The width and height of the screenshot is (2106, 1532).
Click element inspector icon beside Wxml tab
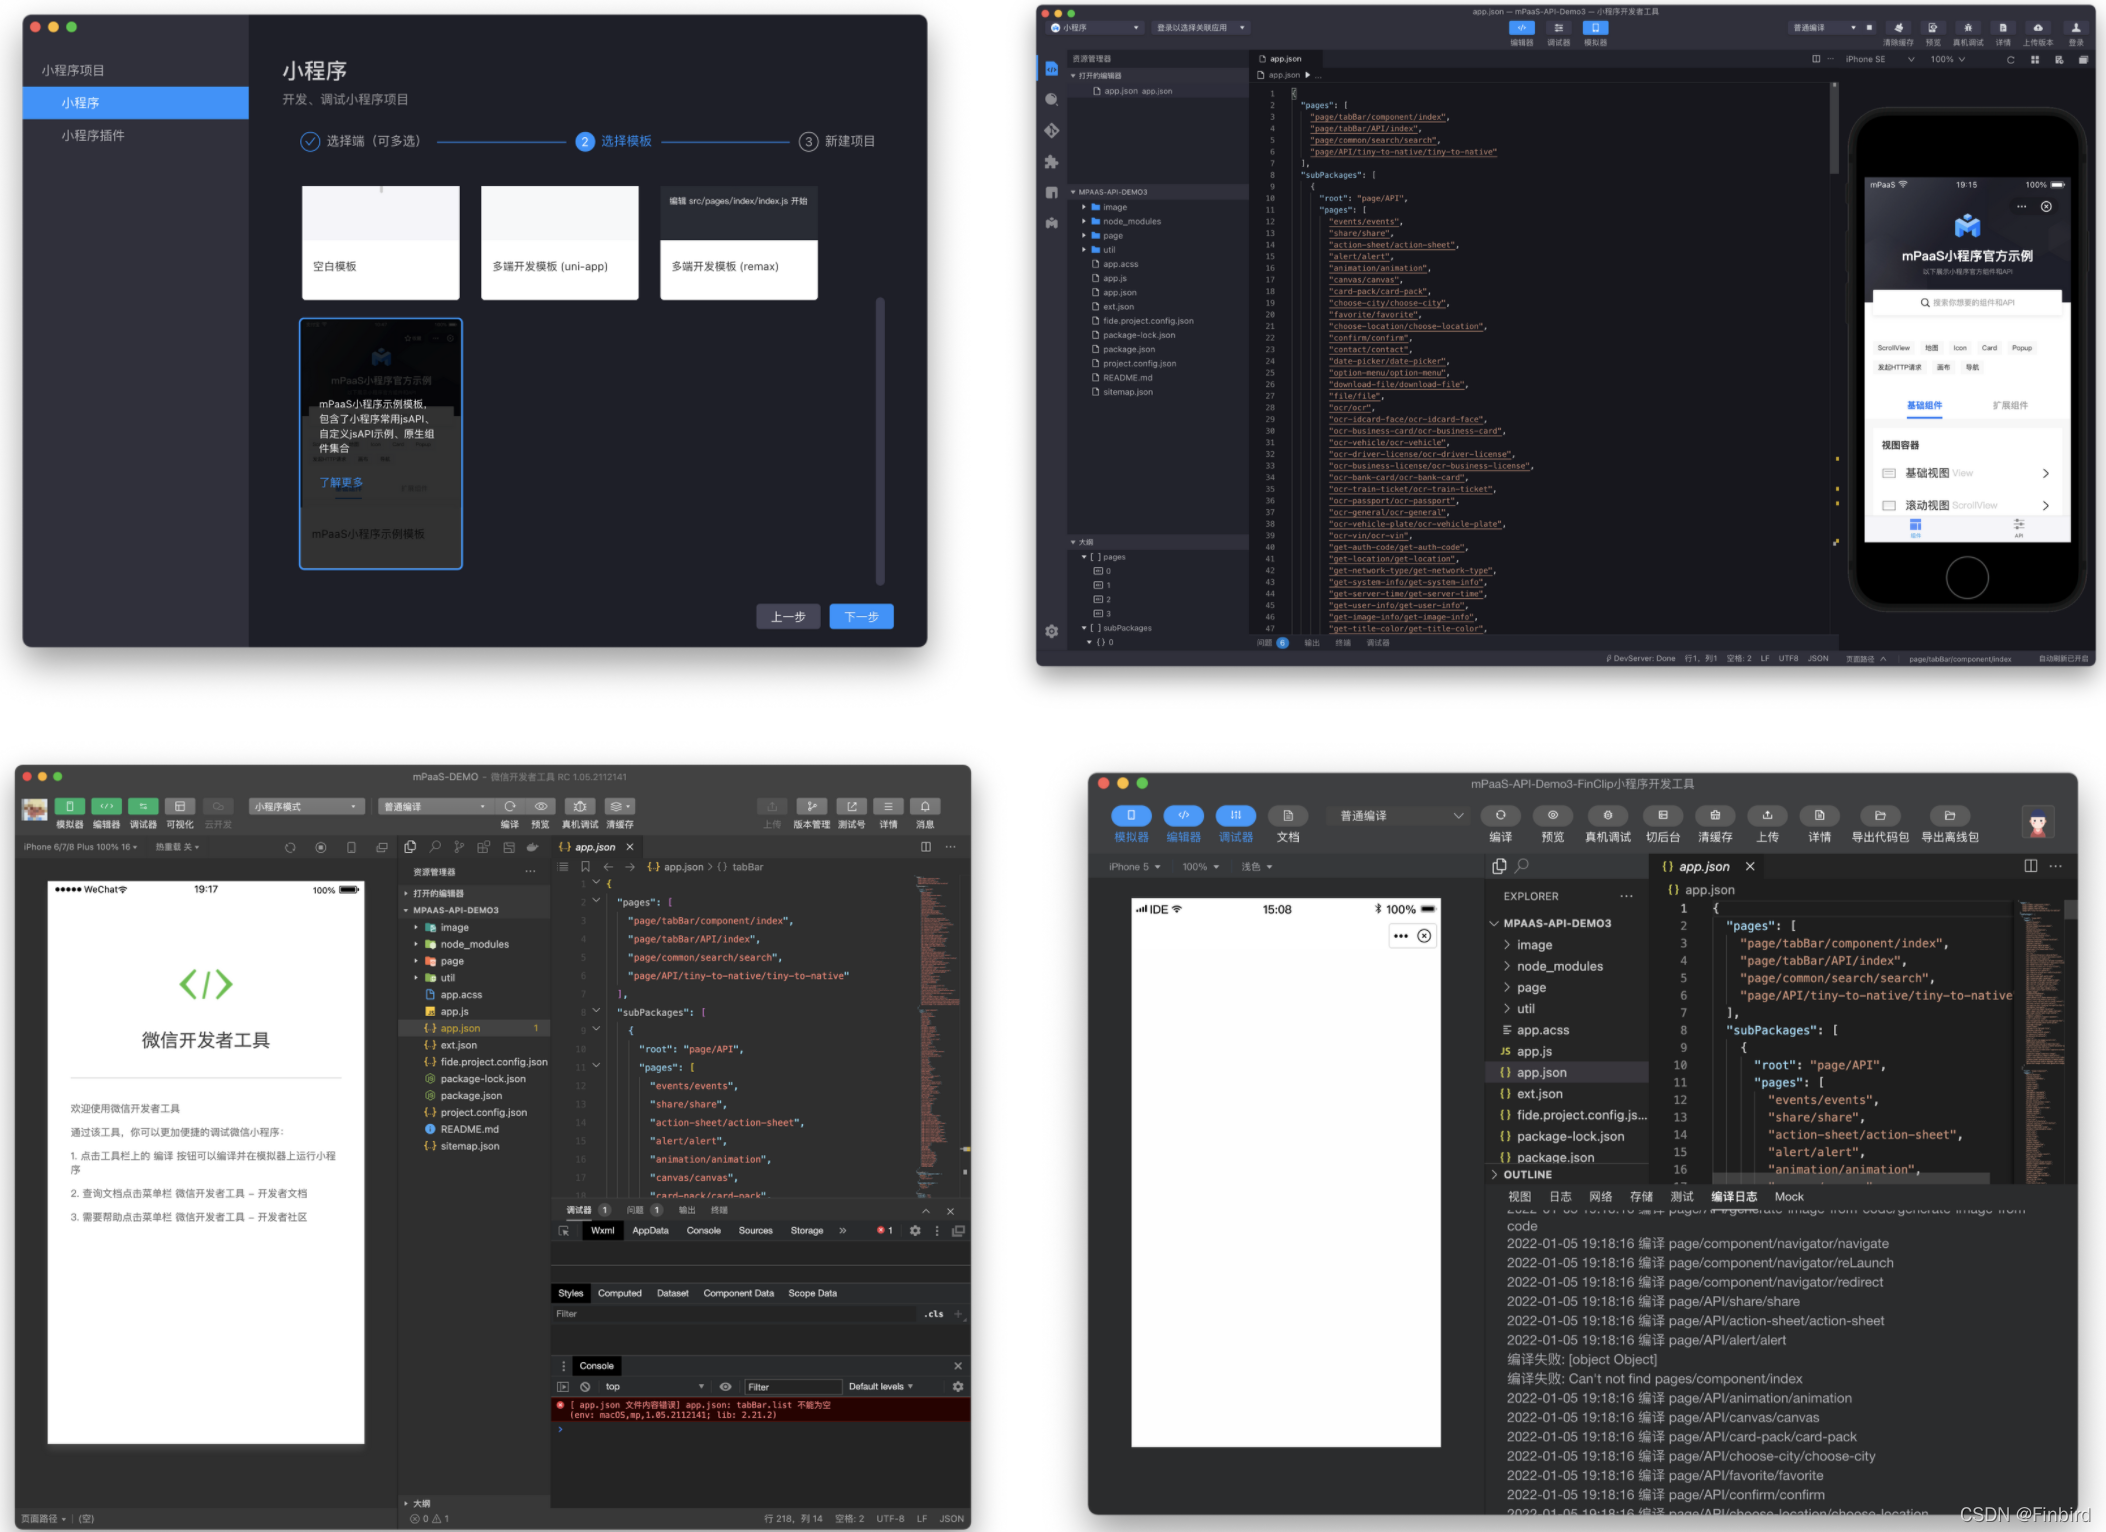coord(564,1231)
